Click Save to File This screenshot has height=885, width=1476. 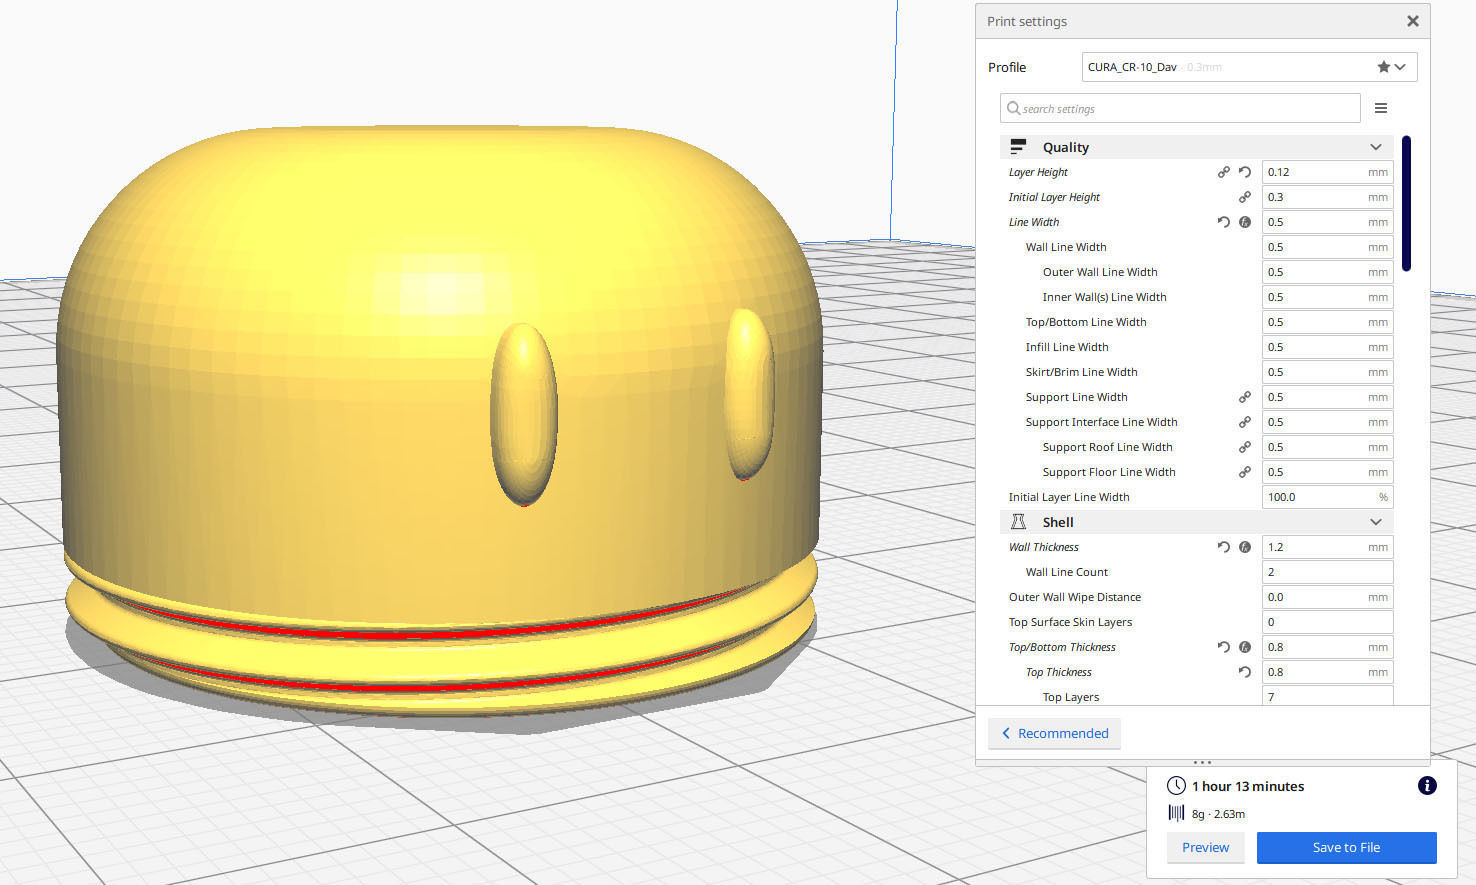[1347, 847]
